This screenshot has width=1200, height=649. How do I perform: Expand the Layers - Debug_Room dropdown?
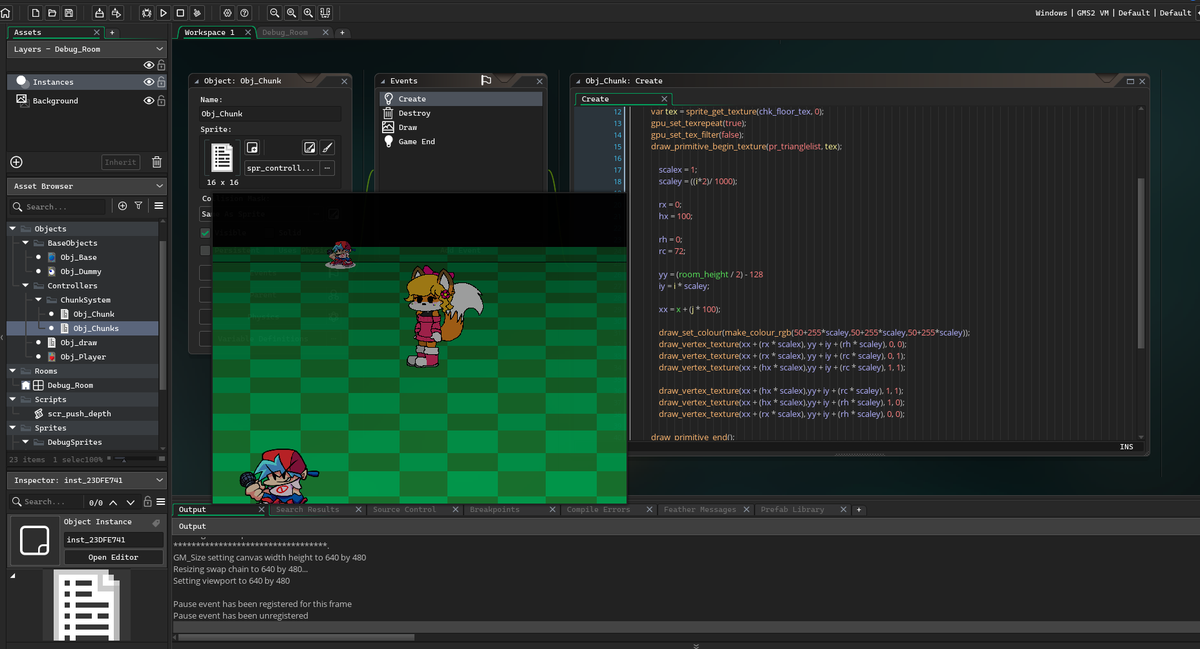coord(160,48)
